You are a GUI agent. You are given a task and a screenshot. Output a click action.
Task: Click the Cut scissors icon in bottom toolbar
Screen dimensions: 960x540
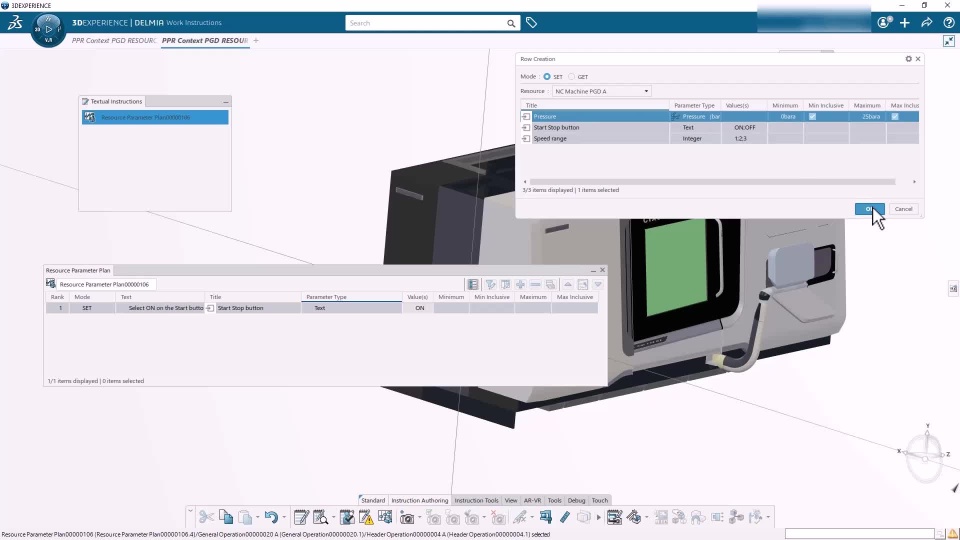click(206, 517)
